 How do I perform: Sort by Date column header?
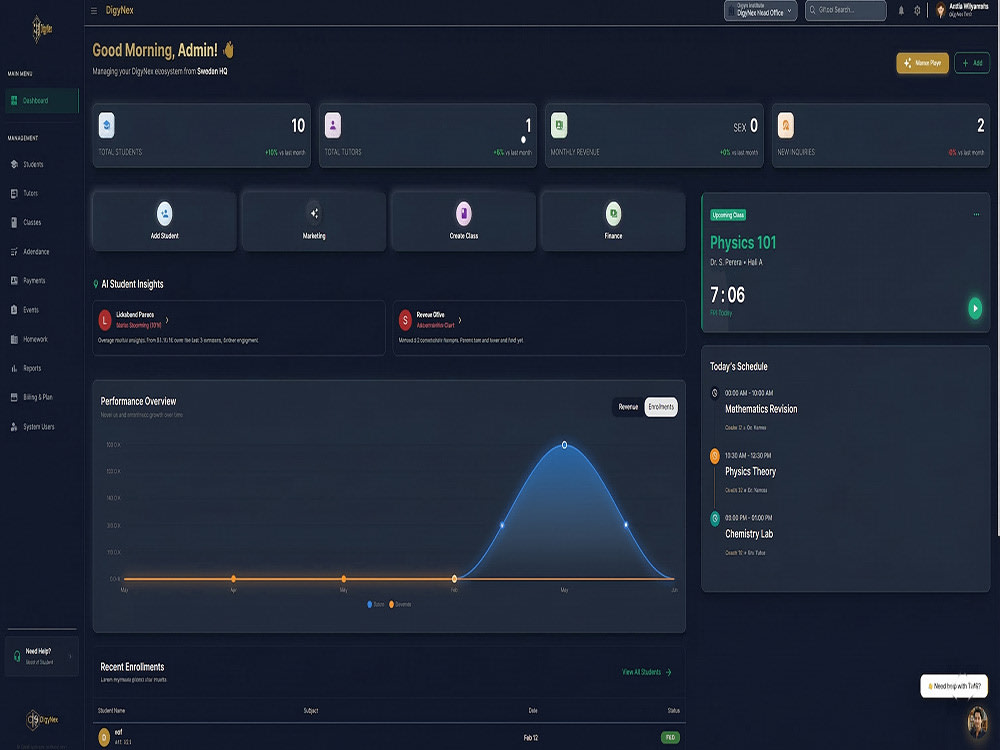pyautogui.click(x=533, y=710)
